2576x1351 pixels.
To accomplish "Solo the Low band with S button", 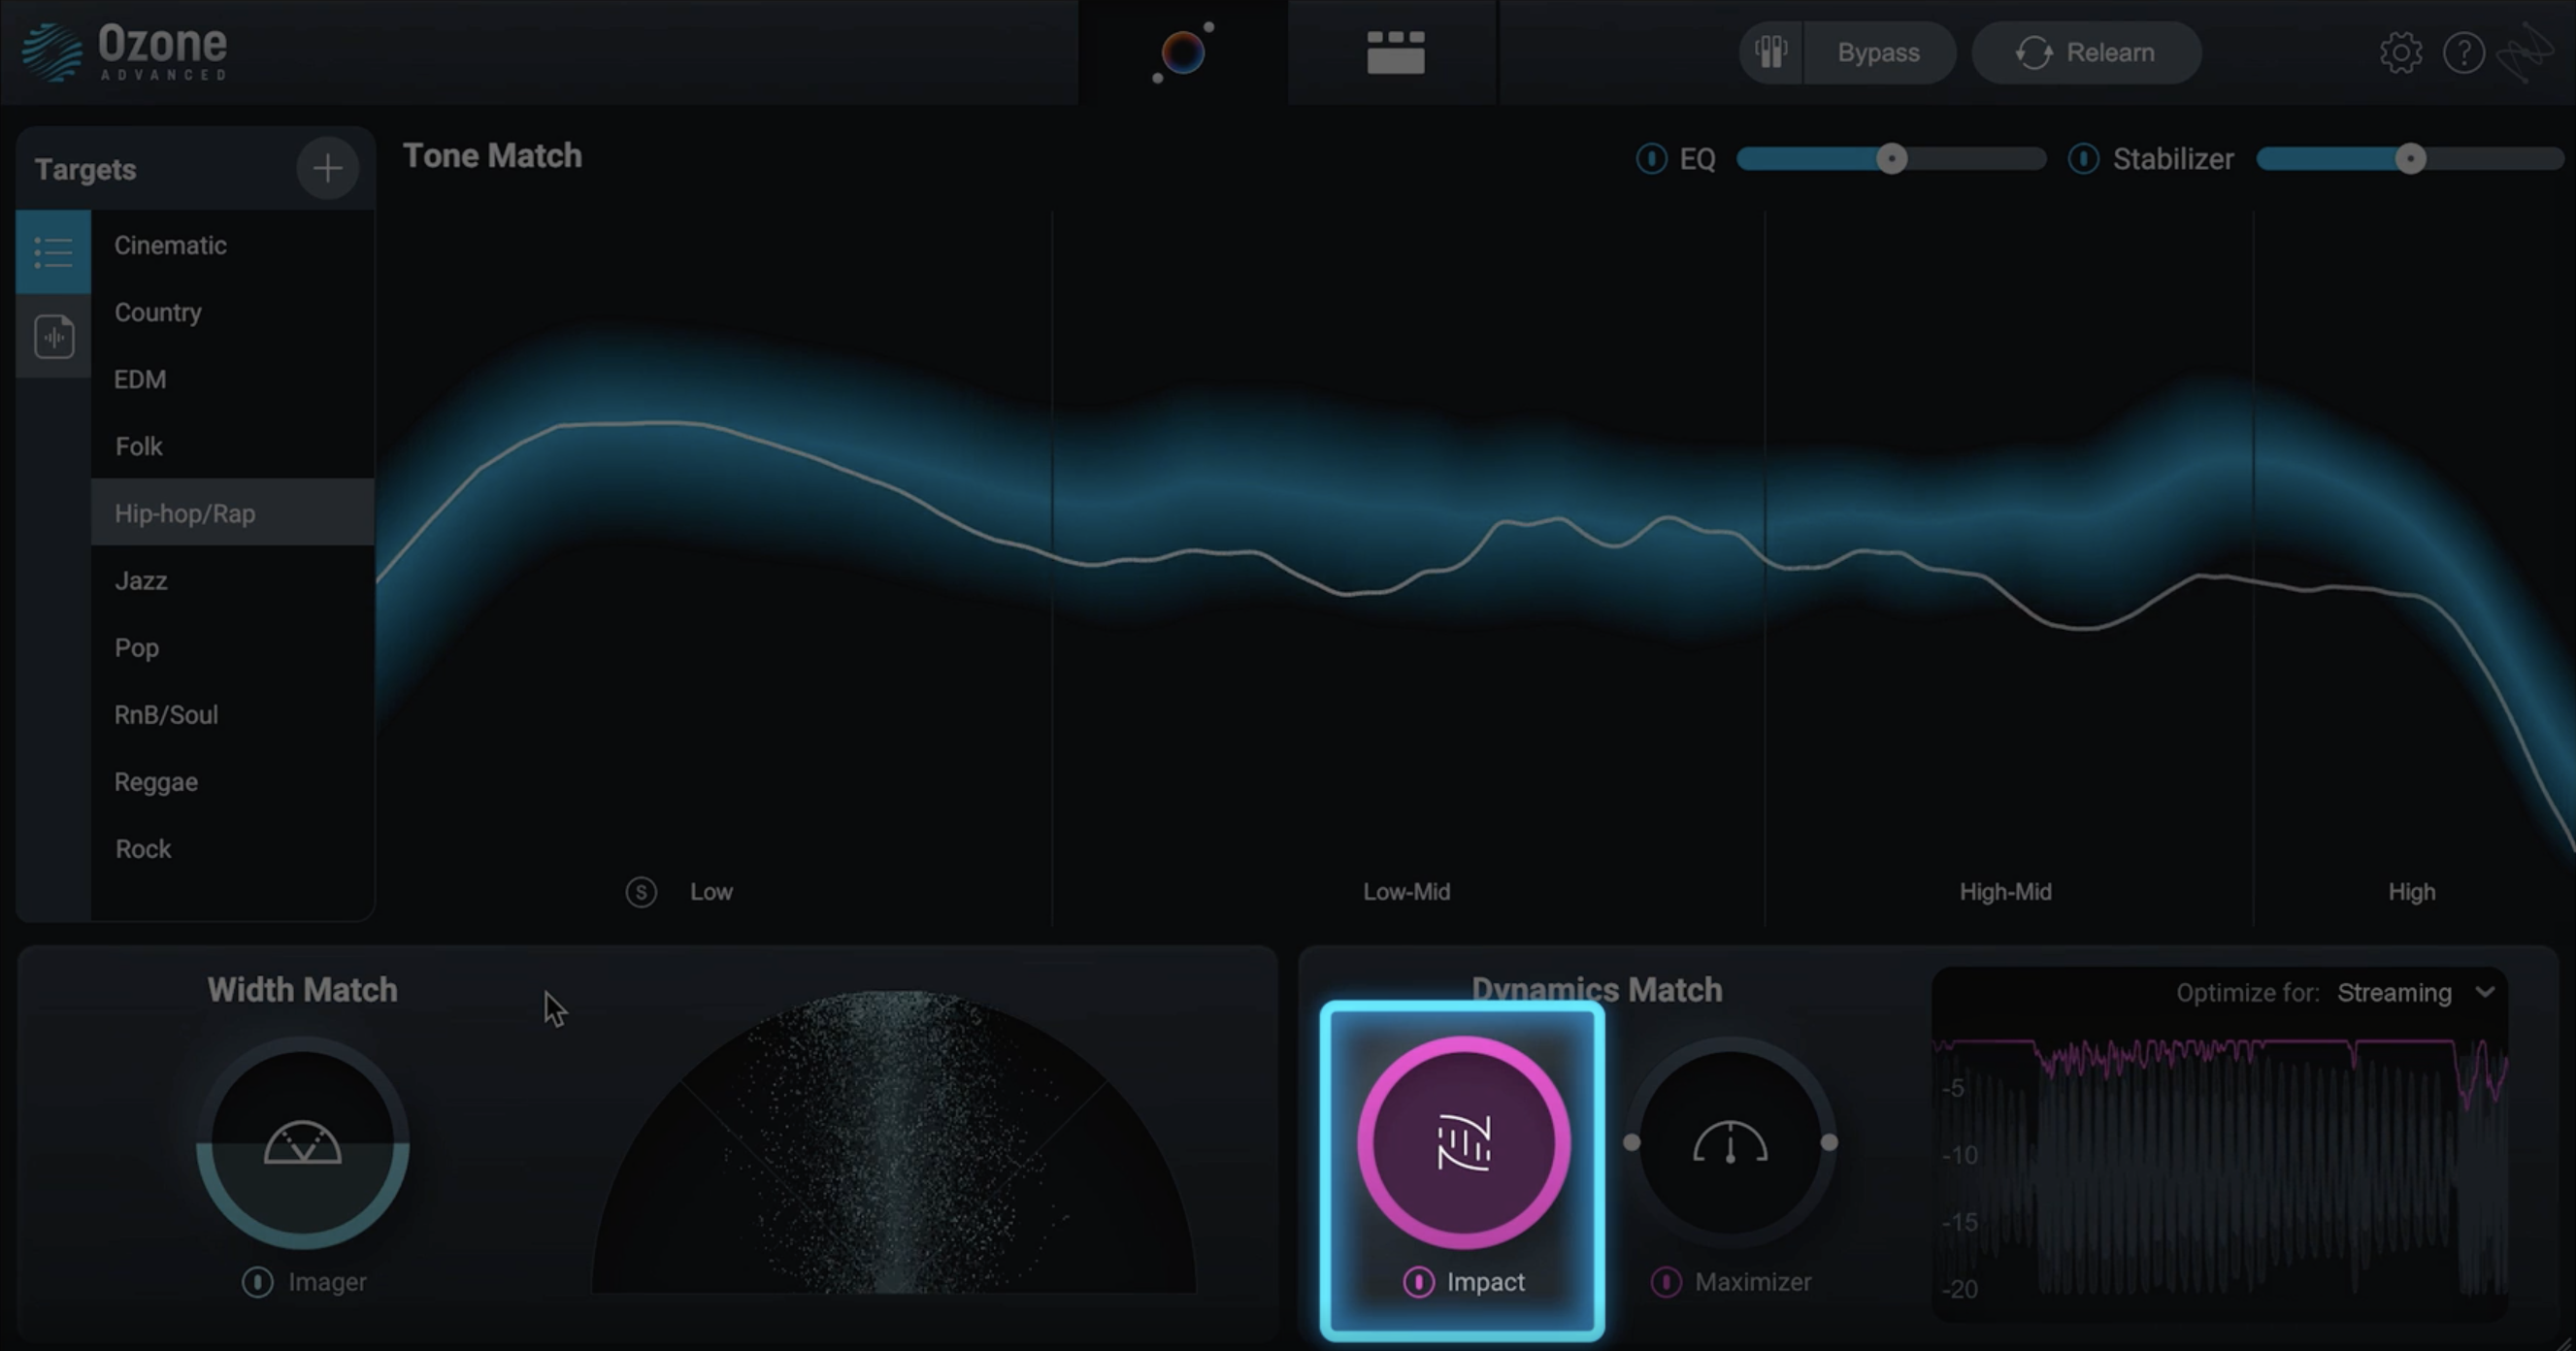I will [641, 891].
